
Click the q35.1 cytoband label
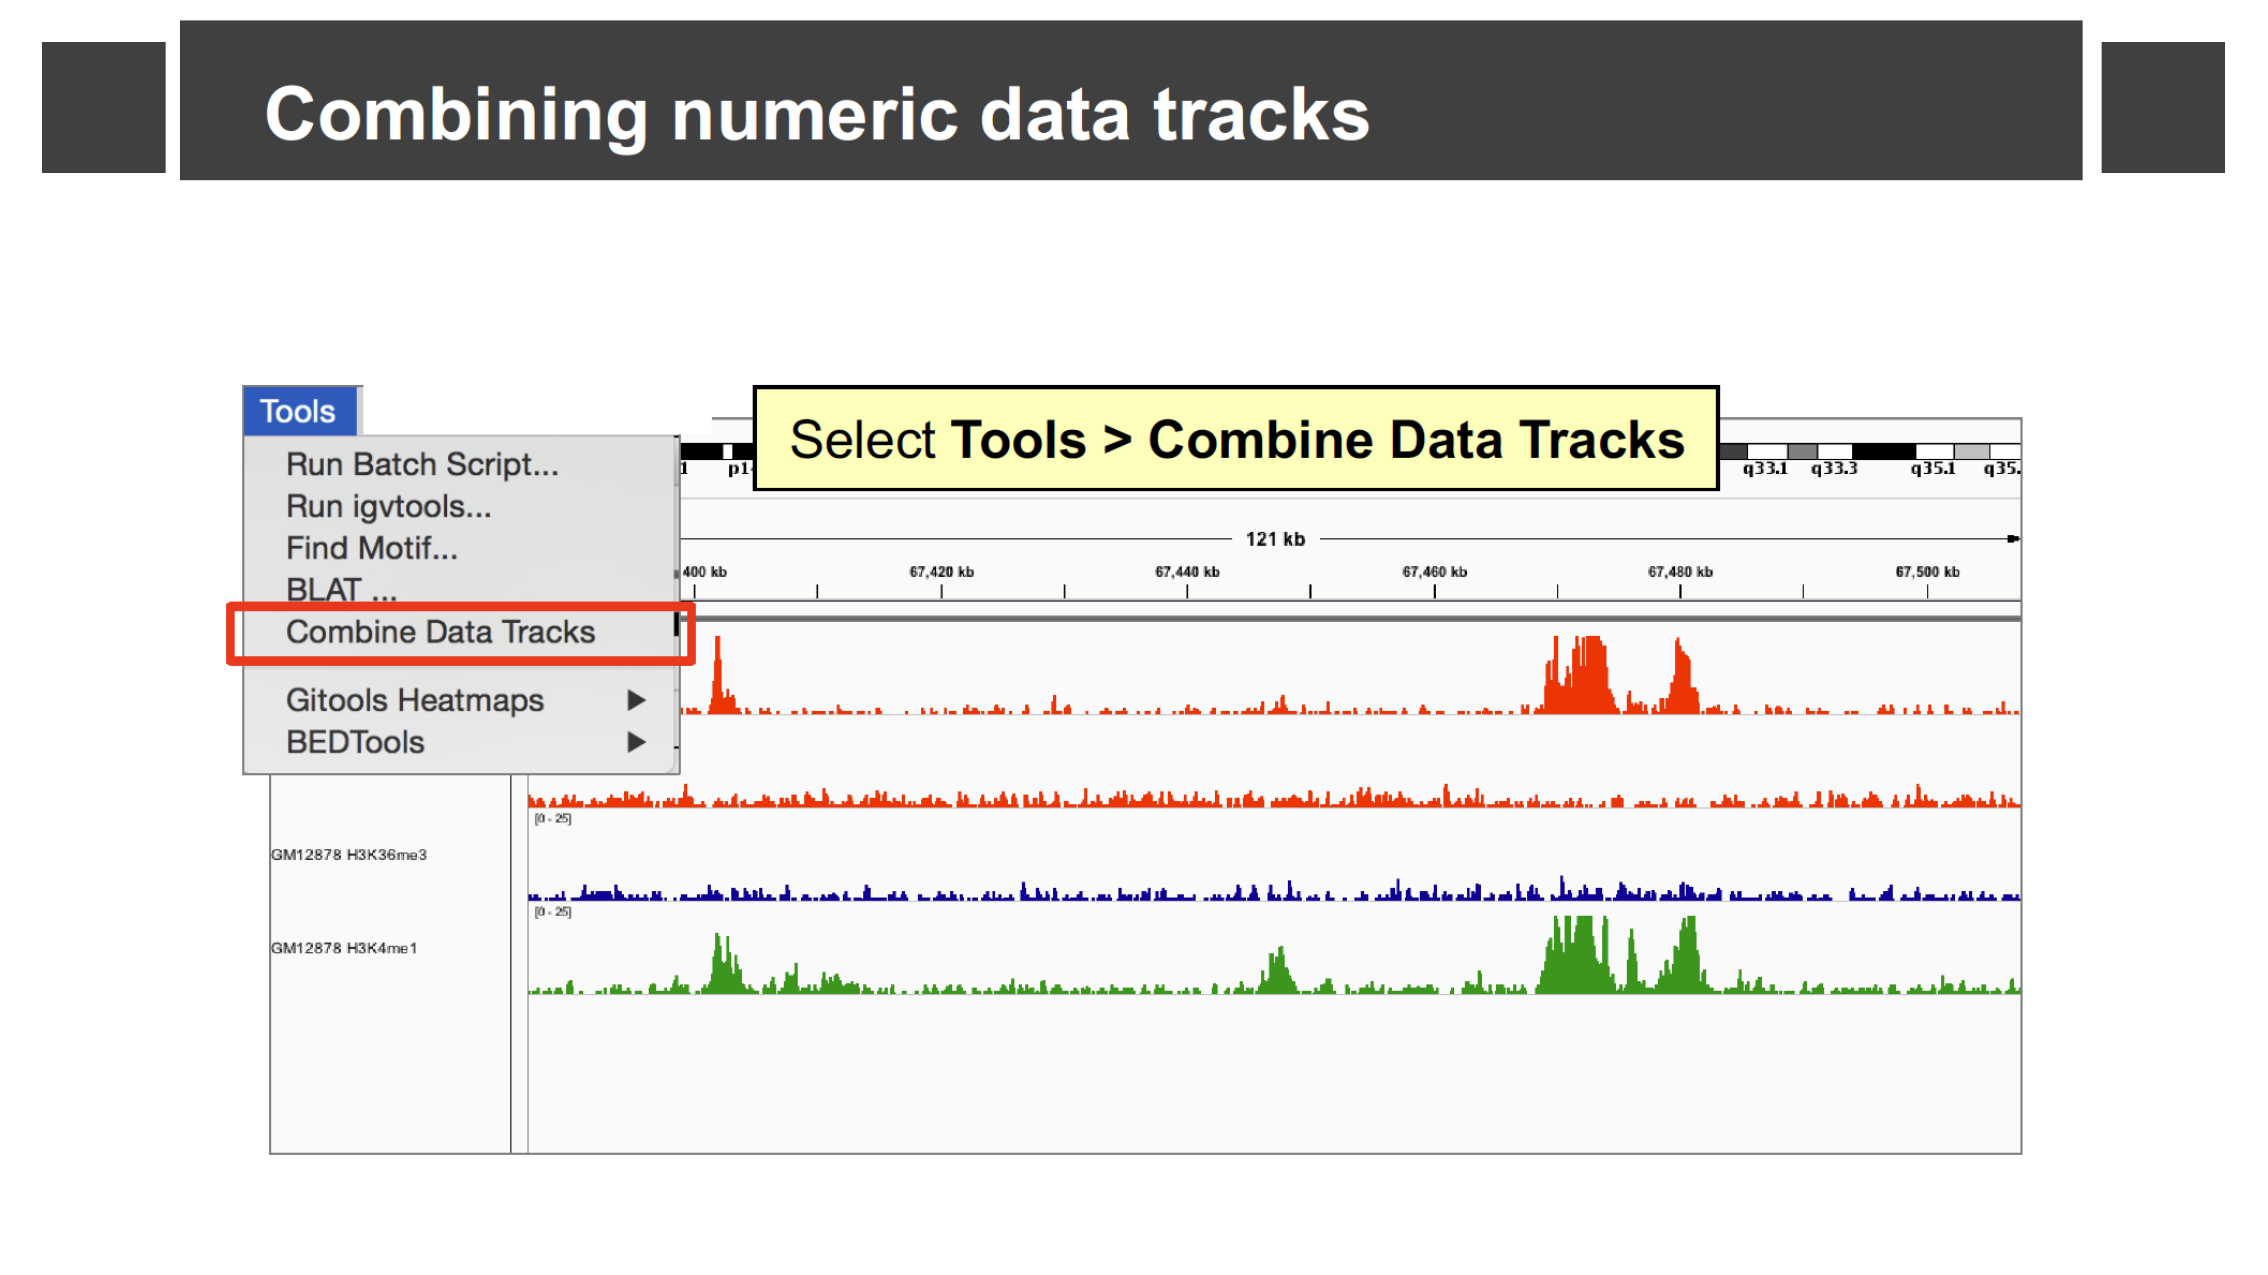pyautogui.click(x=1933, y=468)
